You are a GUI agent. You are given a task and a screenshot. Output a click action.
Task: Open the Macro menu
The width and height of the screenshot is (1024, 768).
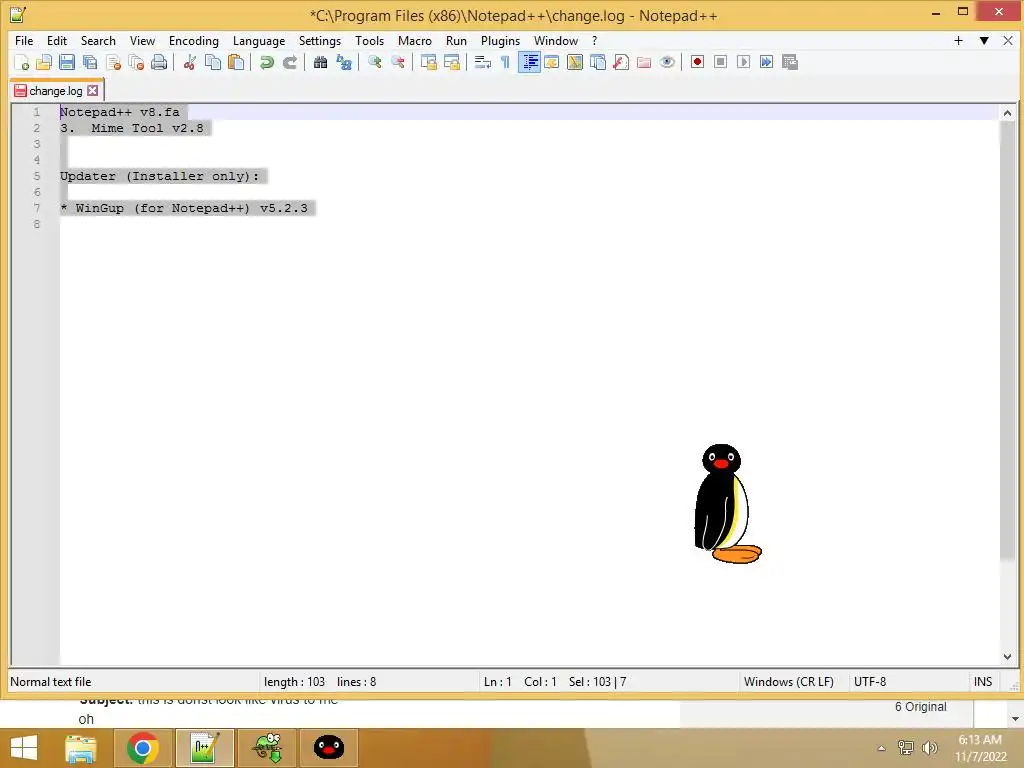[415, 40]
